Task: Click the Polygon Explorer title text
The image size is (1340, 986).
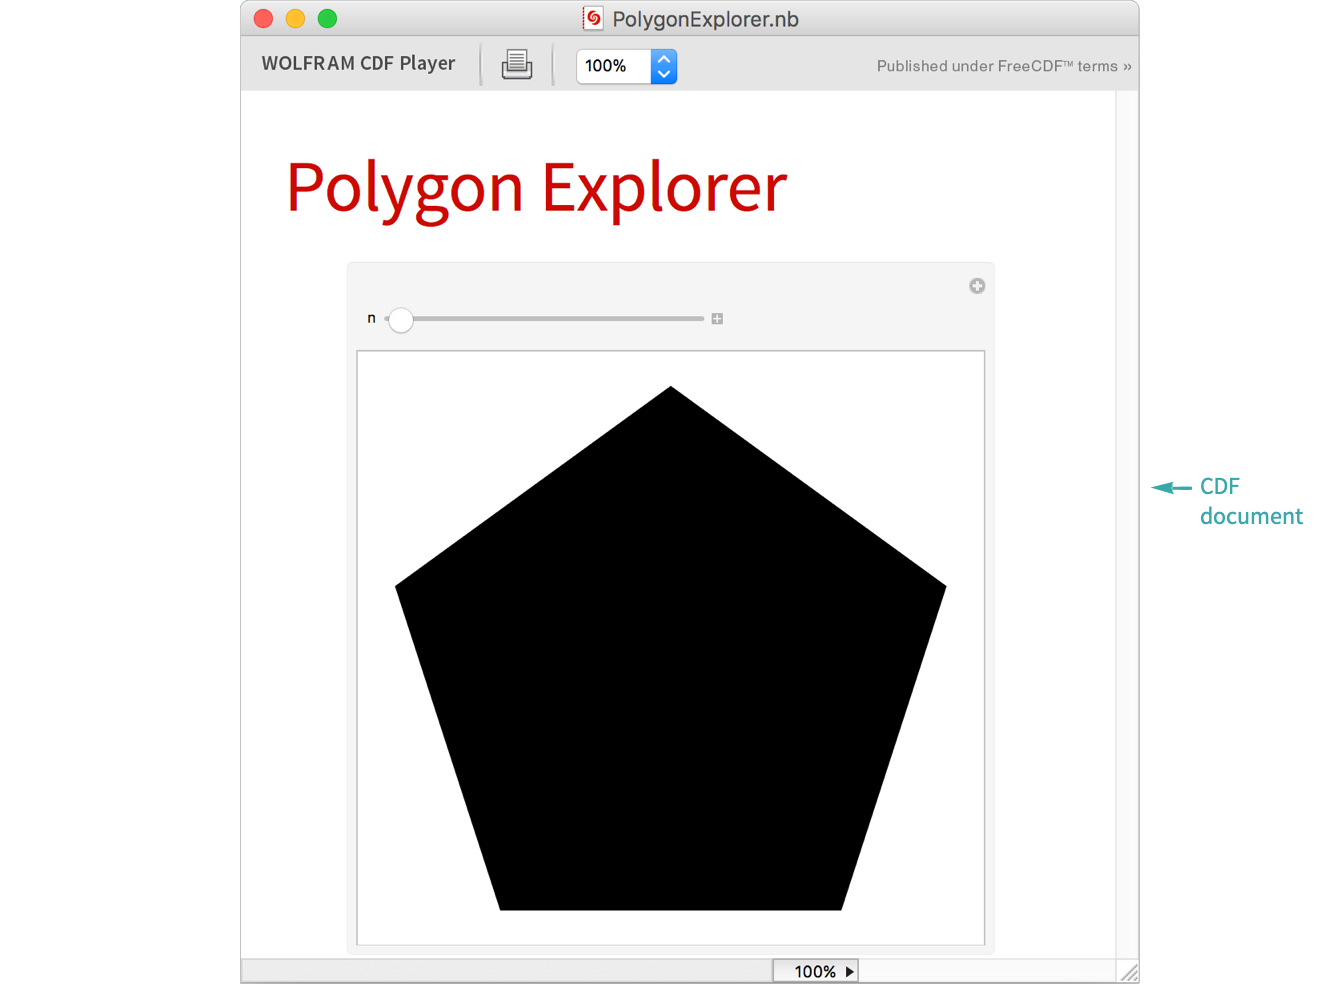Action: click(536, 188)
